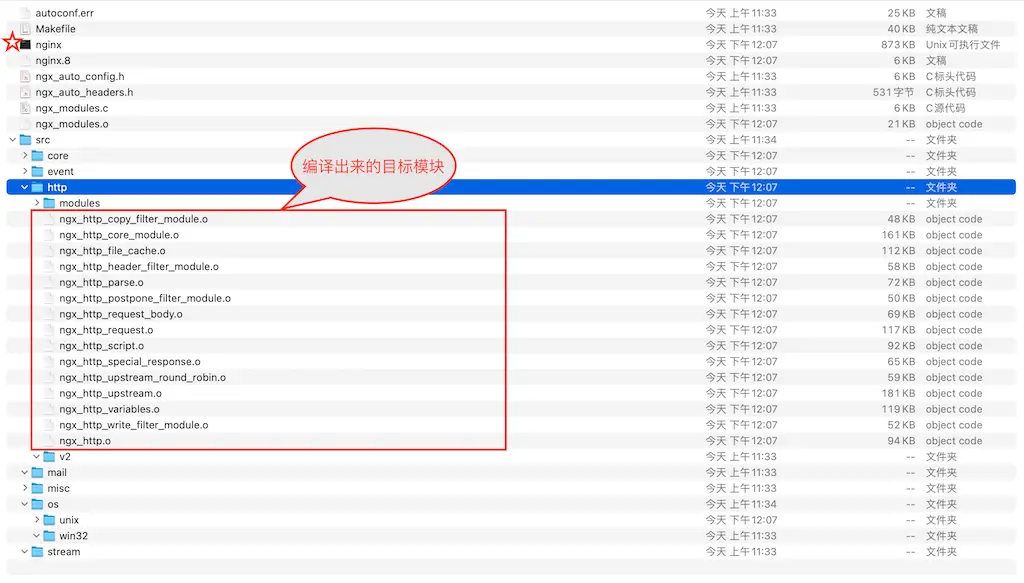Image resolution: width=1024 pixels, height=583 pixels.
Task: Click the autoconf.err file icon
Action: (x=26, y=13)
